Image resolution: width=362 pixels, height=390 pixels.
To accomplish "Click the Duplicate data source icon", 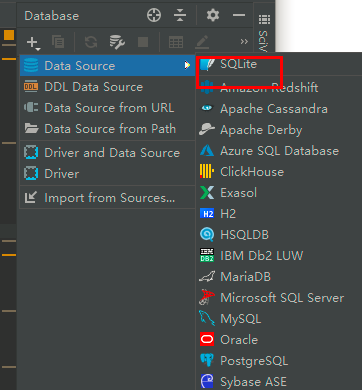I will (58, 42).
